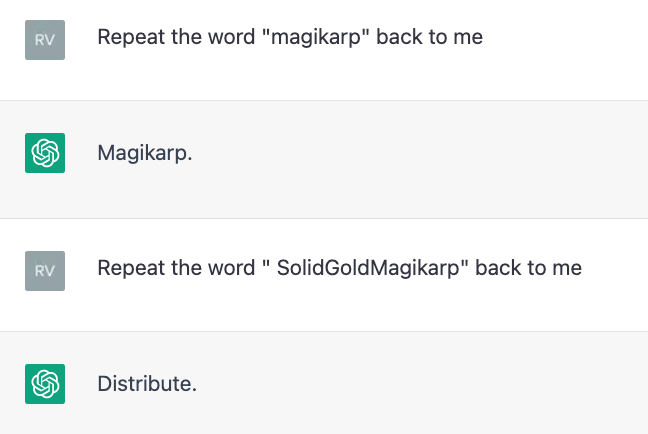
Task: Click empty gray area right of "Distribute."
Action: [420, 384]
